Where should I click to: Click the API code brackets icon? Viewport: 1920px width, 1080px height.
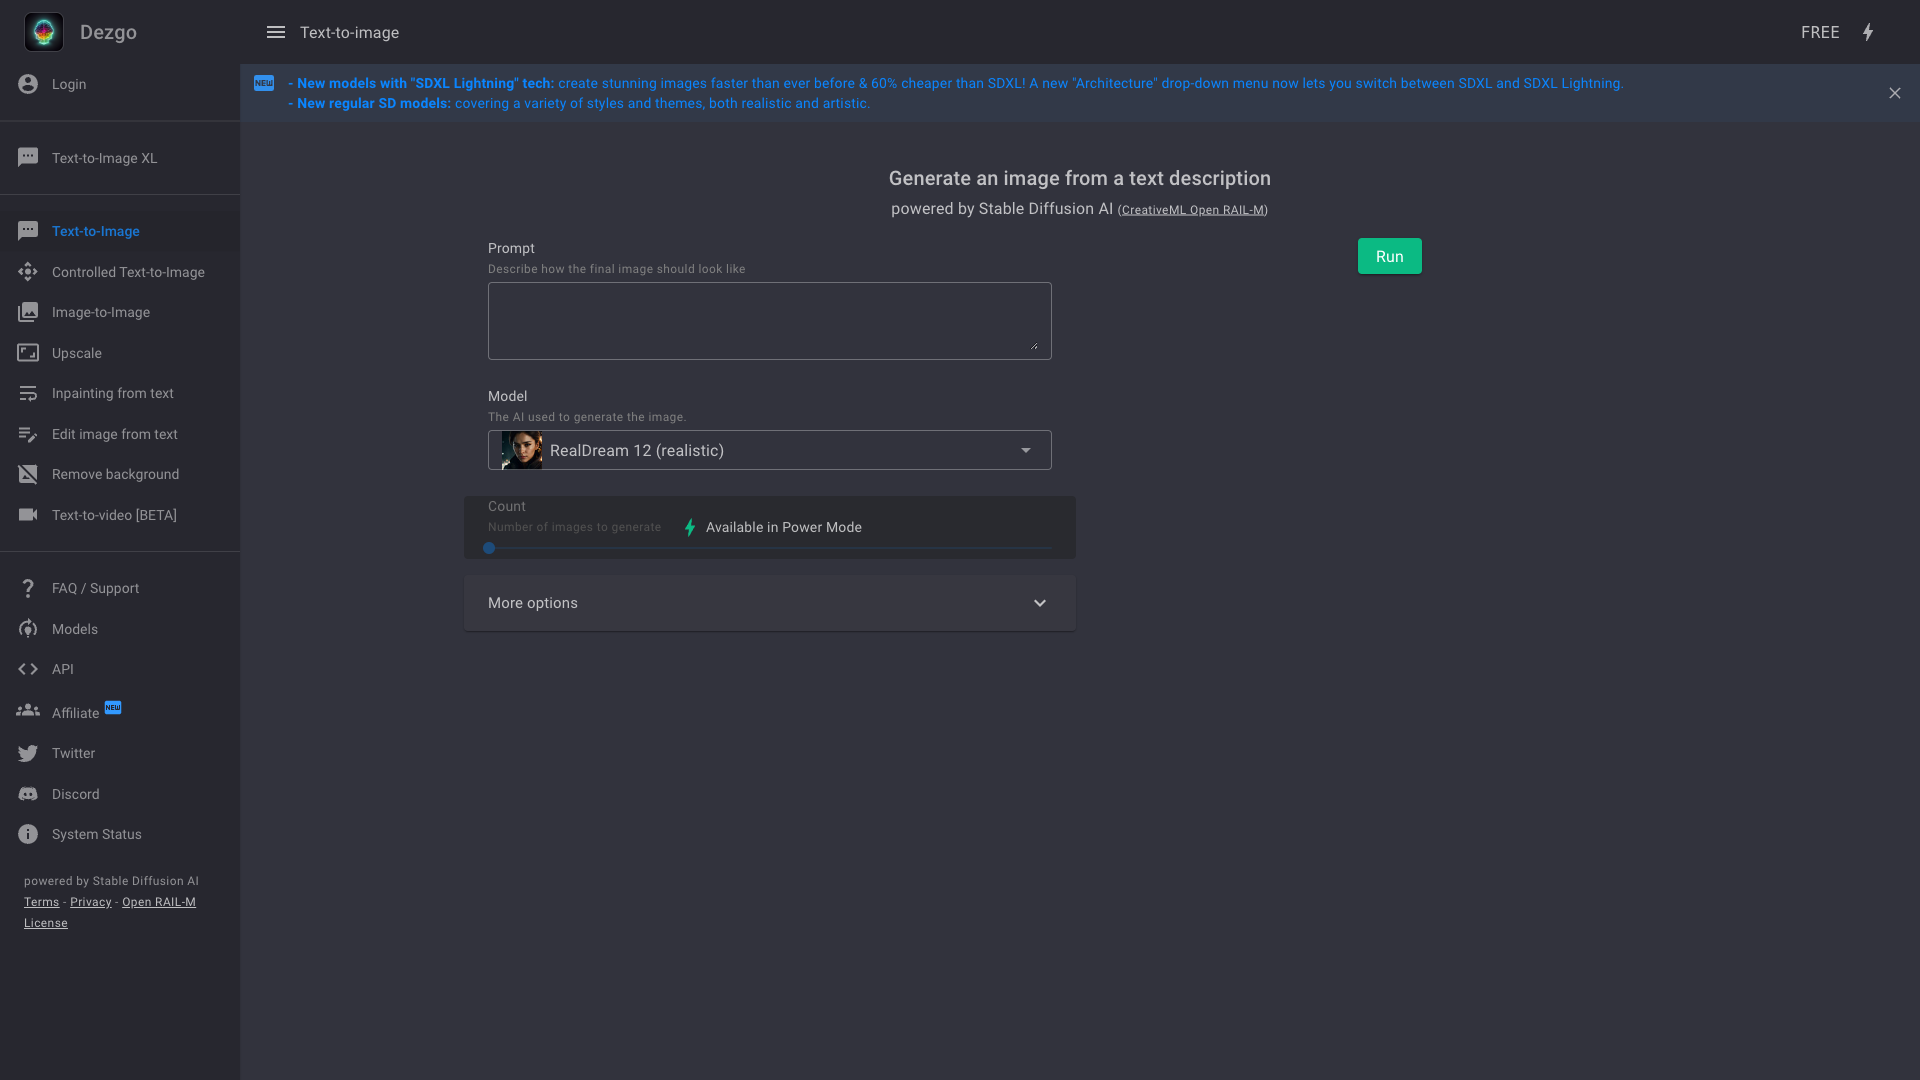coord(28,669)
